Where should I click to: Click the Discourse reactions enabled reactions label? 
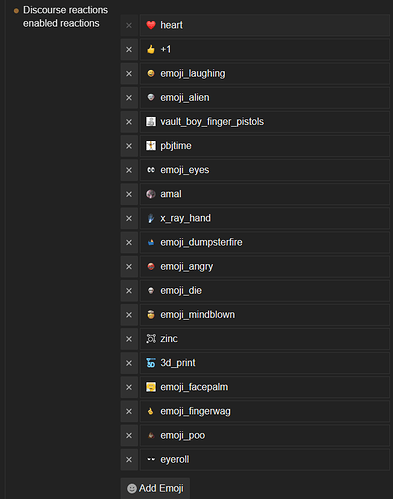pos(65,17)
